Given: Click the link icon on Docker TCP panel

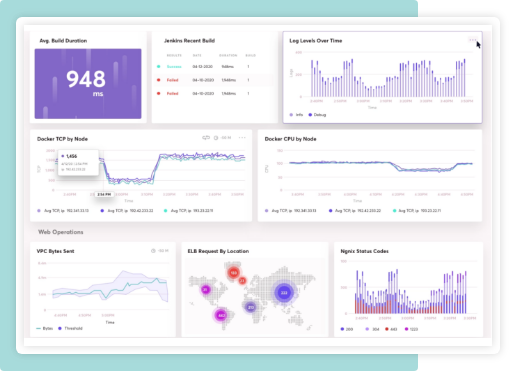Looking at the screenshot, I should 206,138.
